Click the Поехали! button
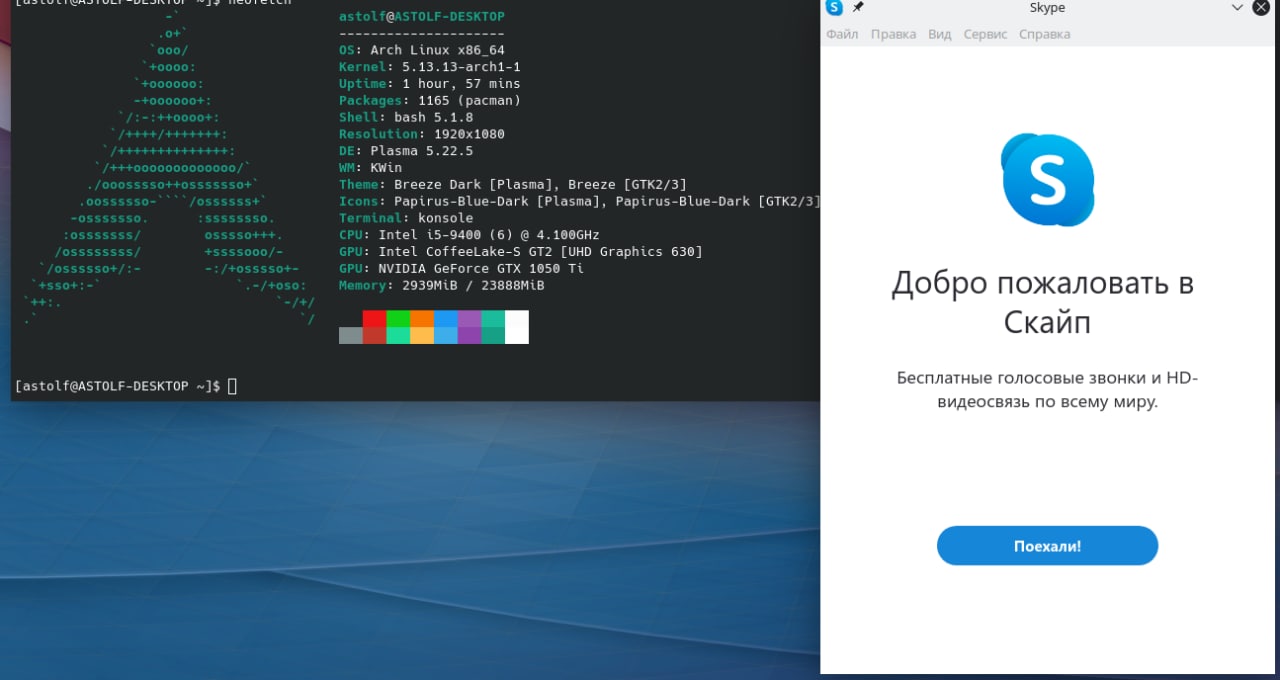This screenshot has width=1280, height=680. (x=1047, y=546)
